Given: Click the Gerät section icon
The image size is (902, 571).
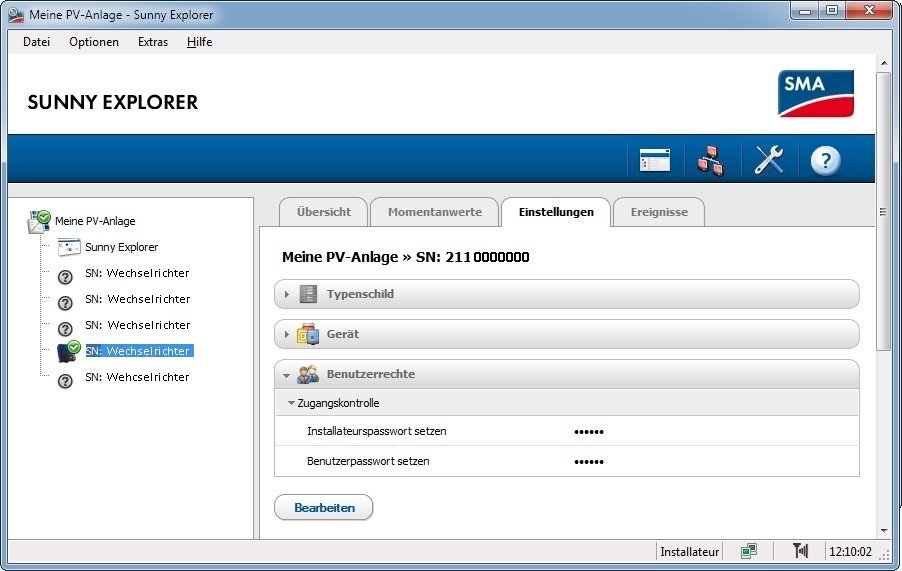Looking at the screenshot, I should [x=308, y=334].
